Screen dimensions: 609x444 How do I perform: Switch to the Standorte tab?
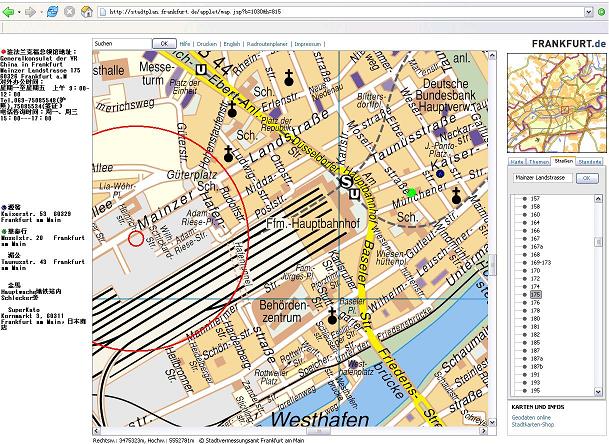[590, 162]
